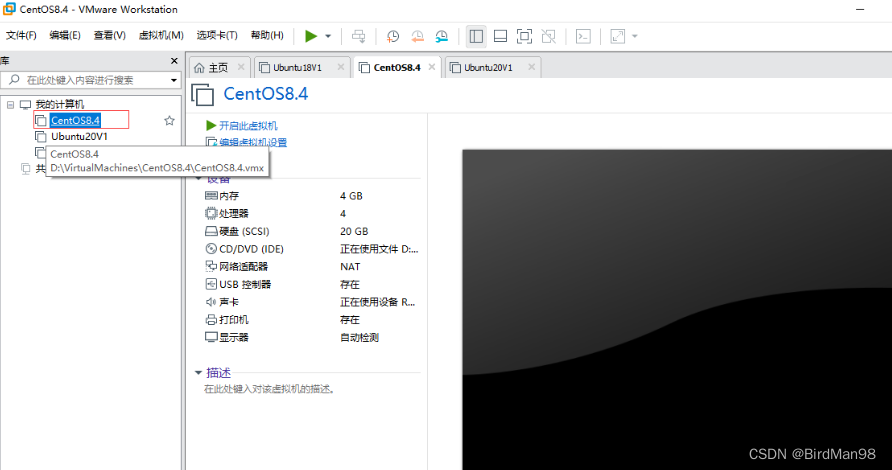Screen dimensions: 892x470
Task: Click the stretch guest display icon
Action: coord(618,36)
